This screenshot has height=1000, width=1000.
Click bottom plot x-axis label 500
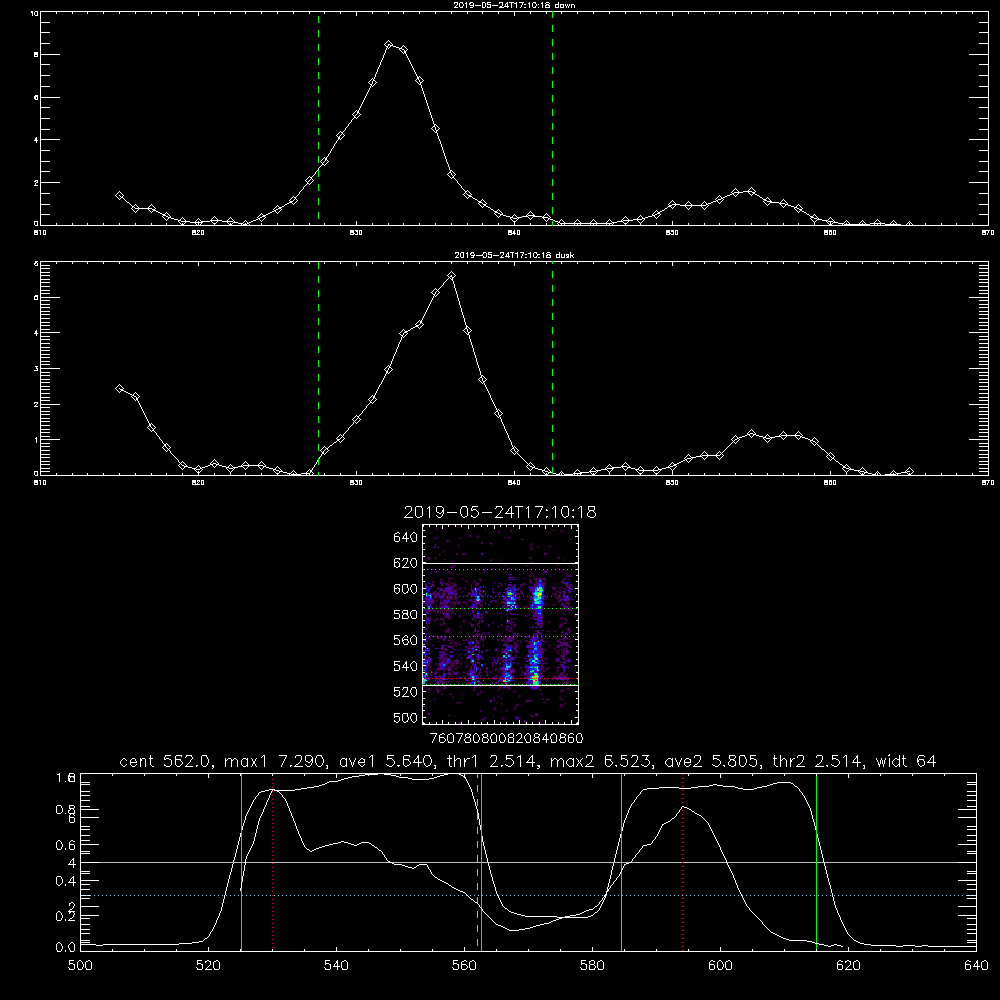[80, 966]
